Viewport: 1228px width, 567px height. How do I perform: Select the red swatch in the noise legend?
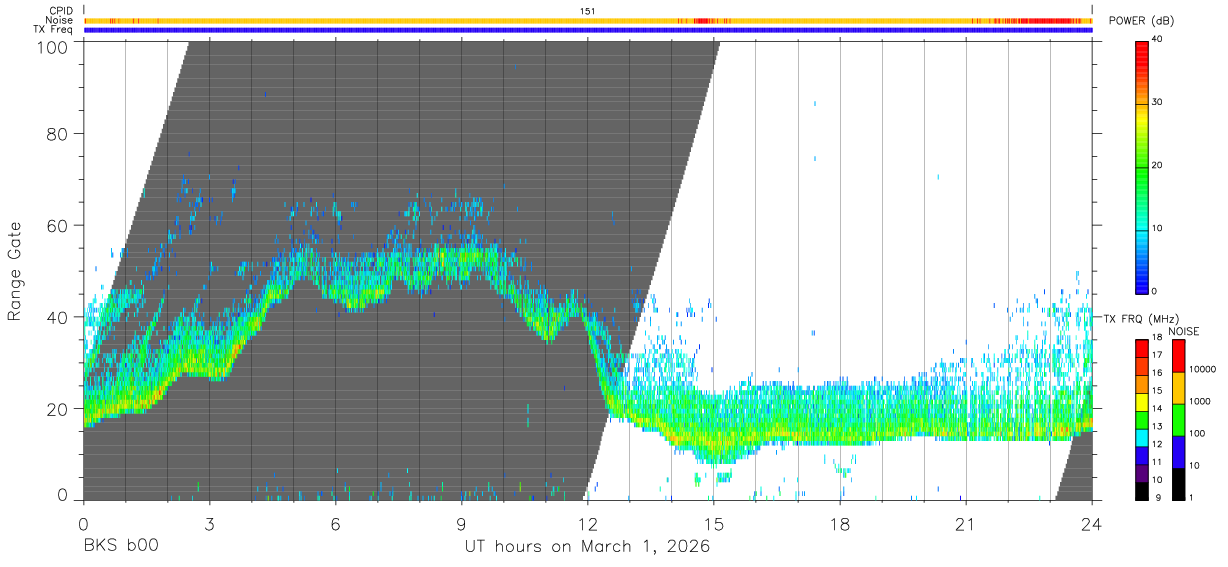tap(1177, 357)
